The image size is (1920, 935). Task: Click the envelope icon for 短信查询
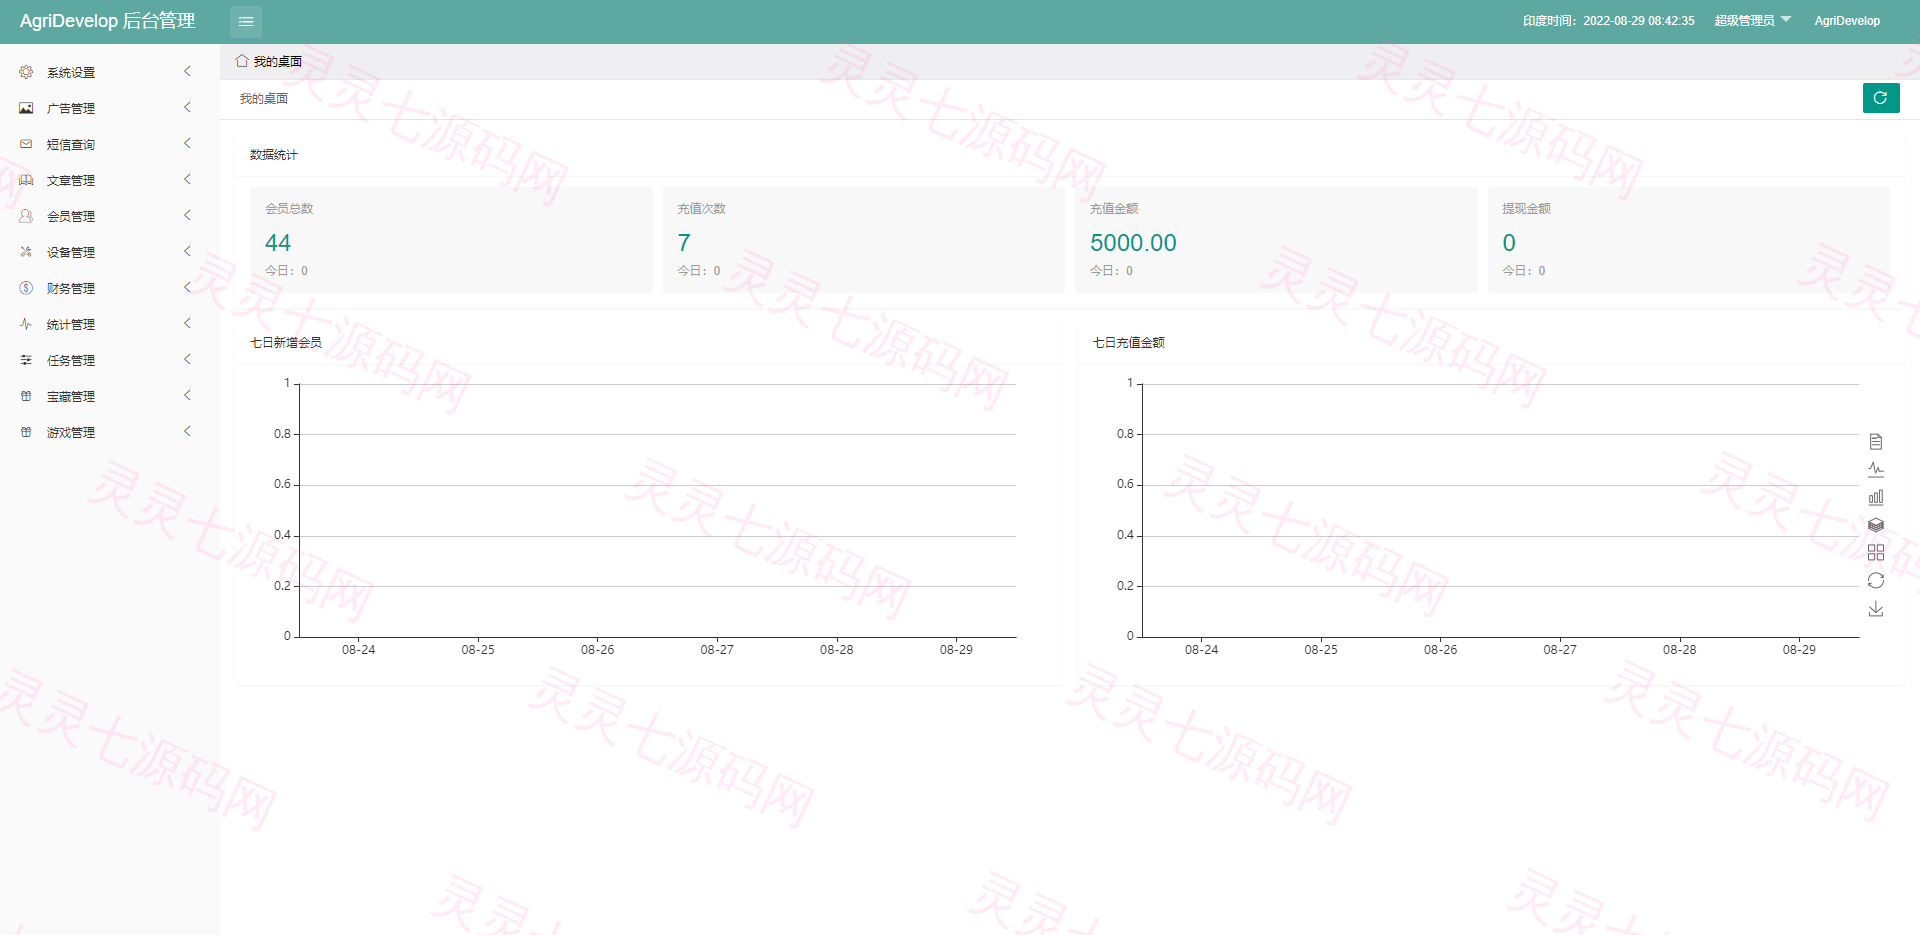click(26, 144)
